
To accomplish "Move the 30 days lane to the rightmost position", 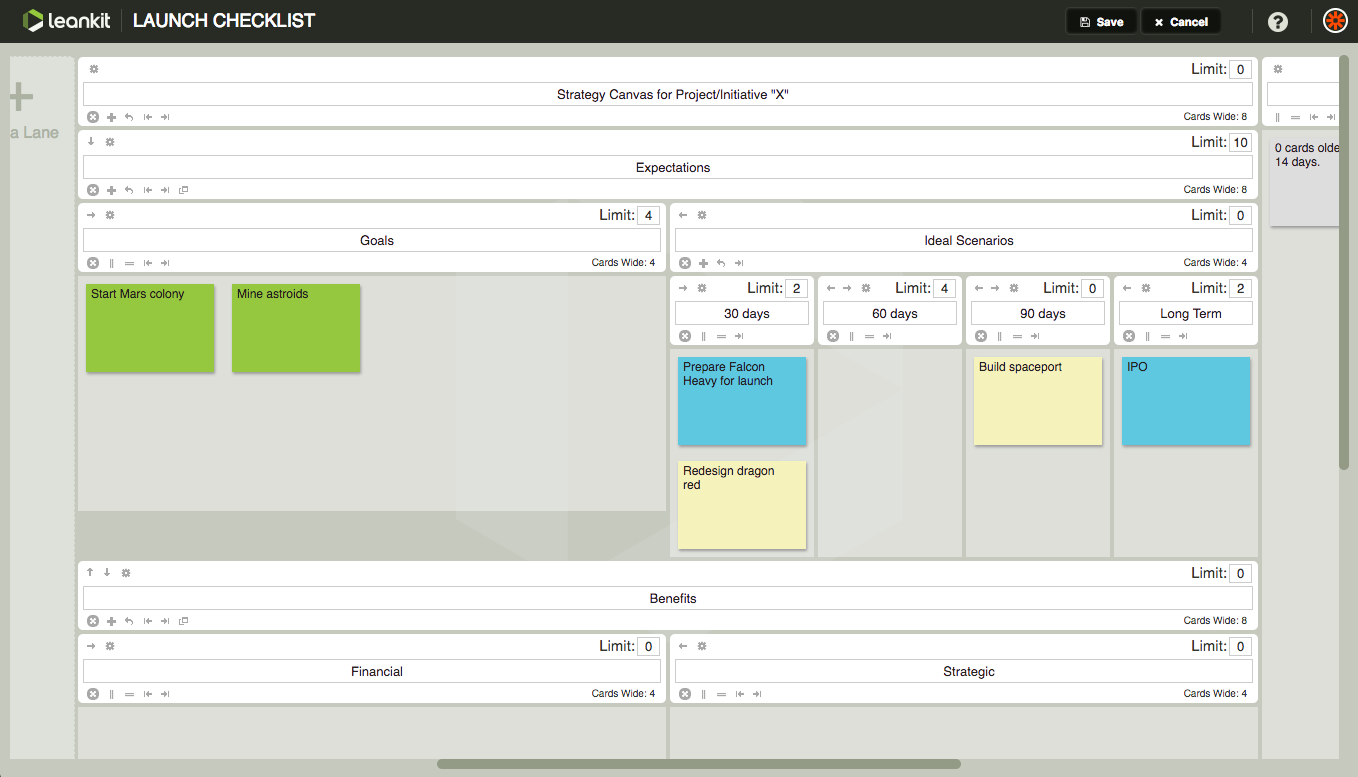I will point(739,335).
